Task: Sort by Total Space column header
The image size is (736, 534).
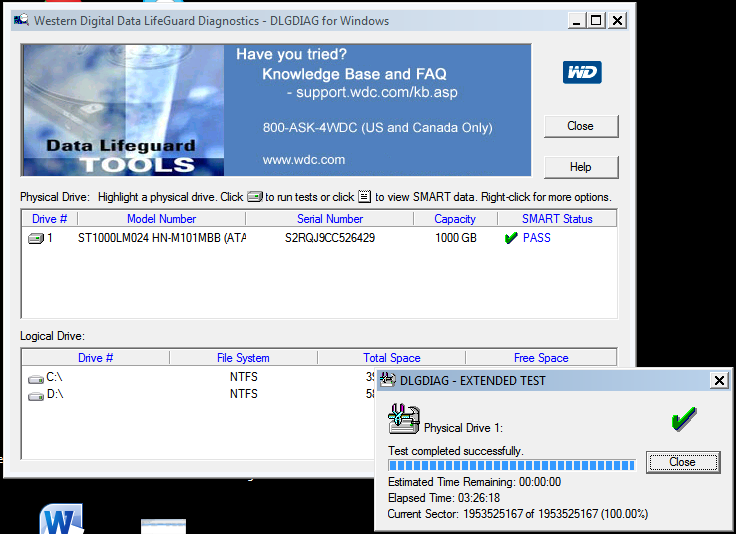Action: pyautogui.click(x=391, y=358)
